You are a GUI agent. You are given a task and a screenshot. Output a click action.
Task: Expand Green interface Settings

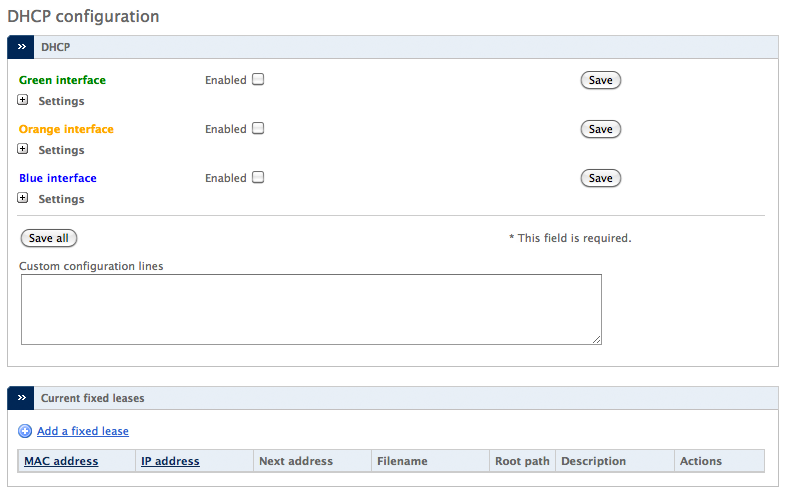(x=23, y=100)
